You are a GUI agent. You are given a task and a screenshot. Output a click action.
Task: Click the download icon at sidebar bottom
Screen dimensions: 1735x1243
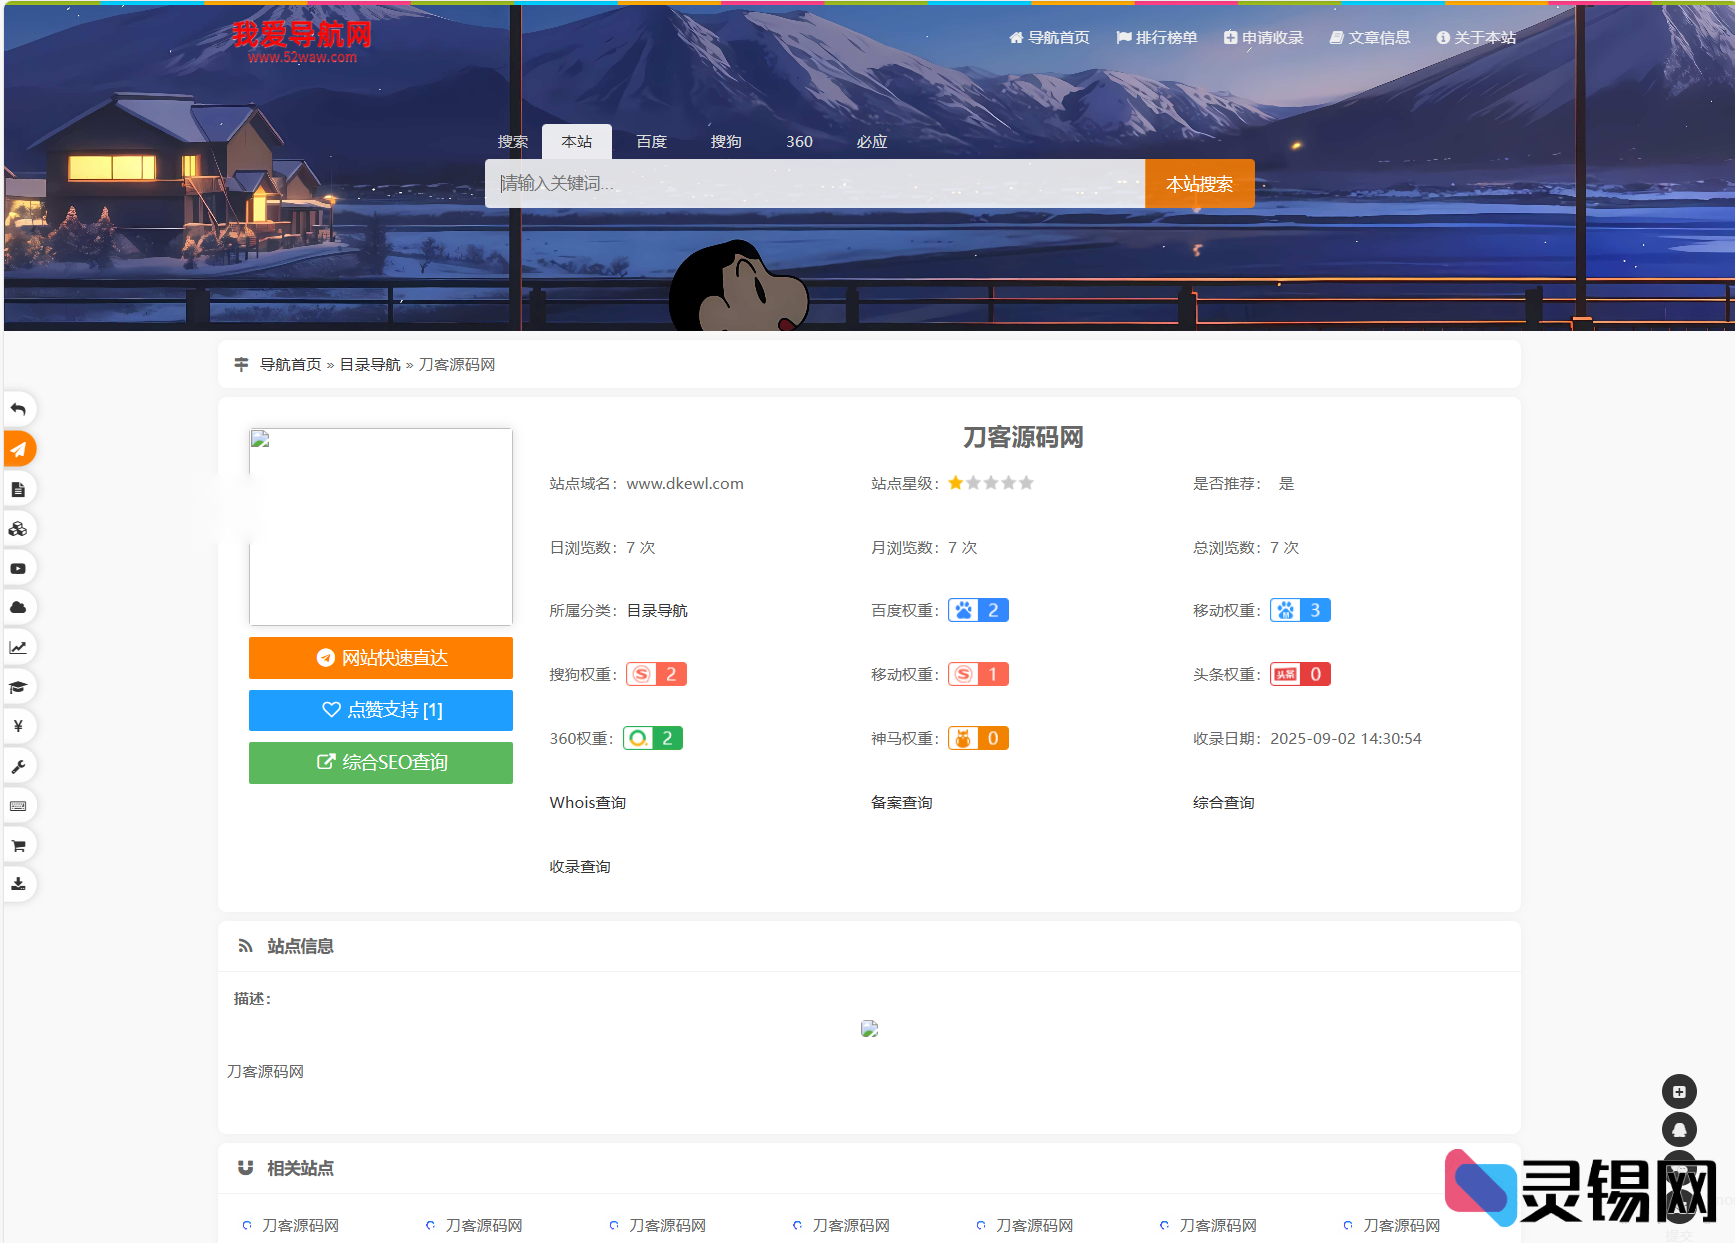[19, 884]
